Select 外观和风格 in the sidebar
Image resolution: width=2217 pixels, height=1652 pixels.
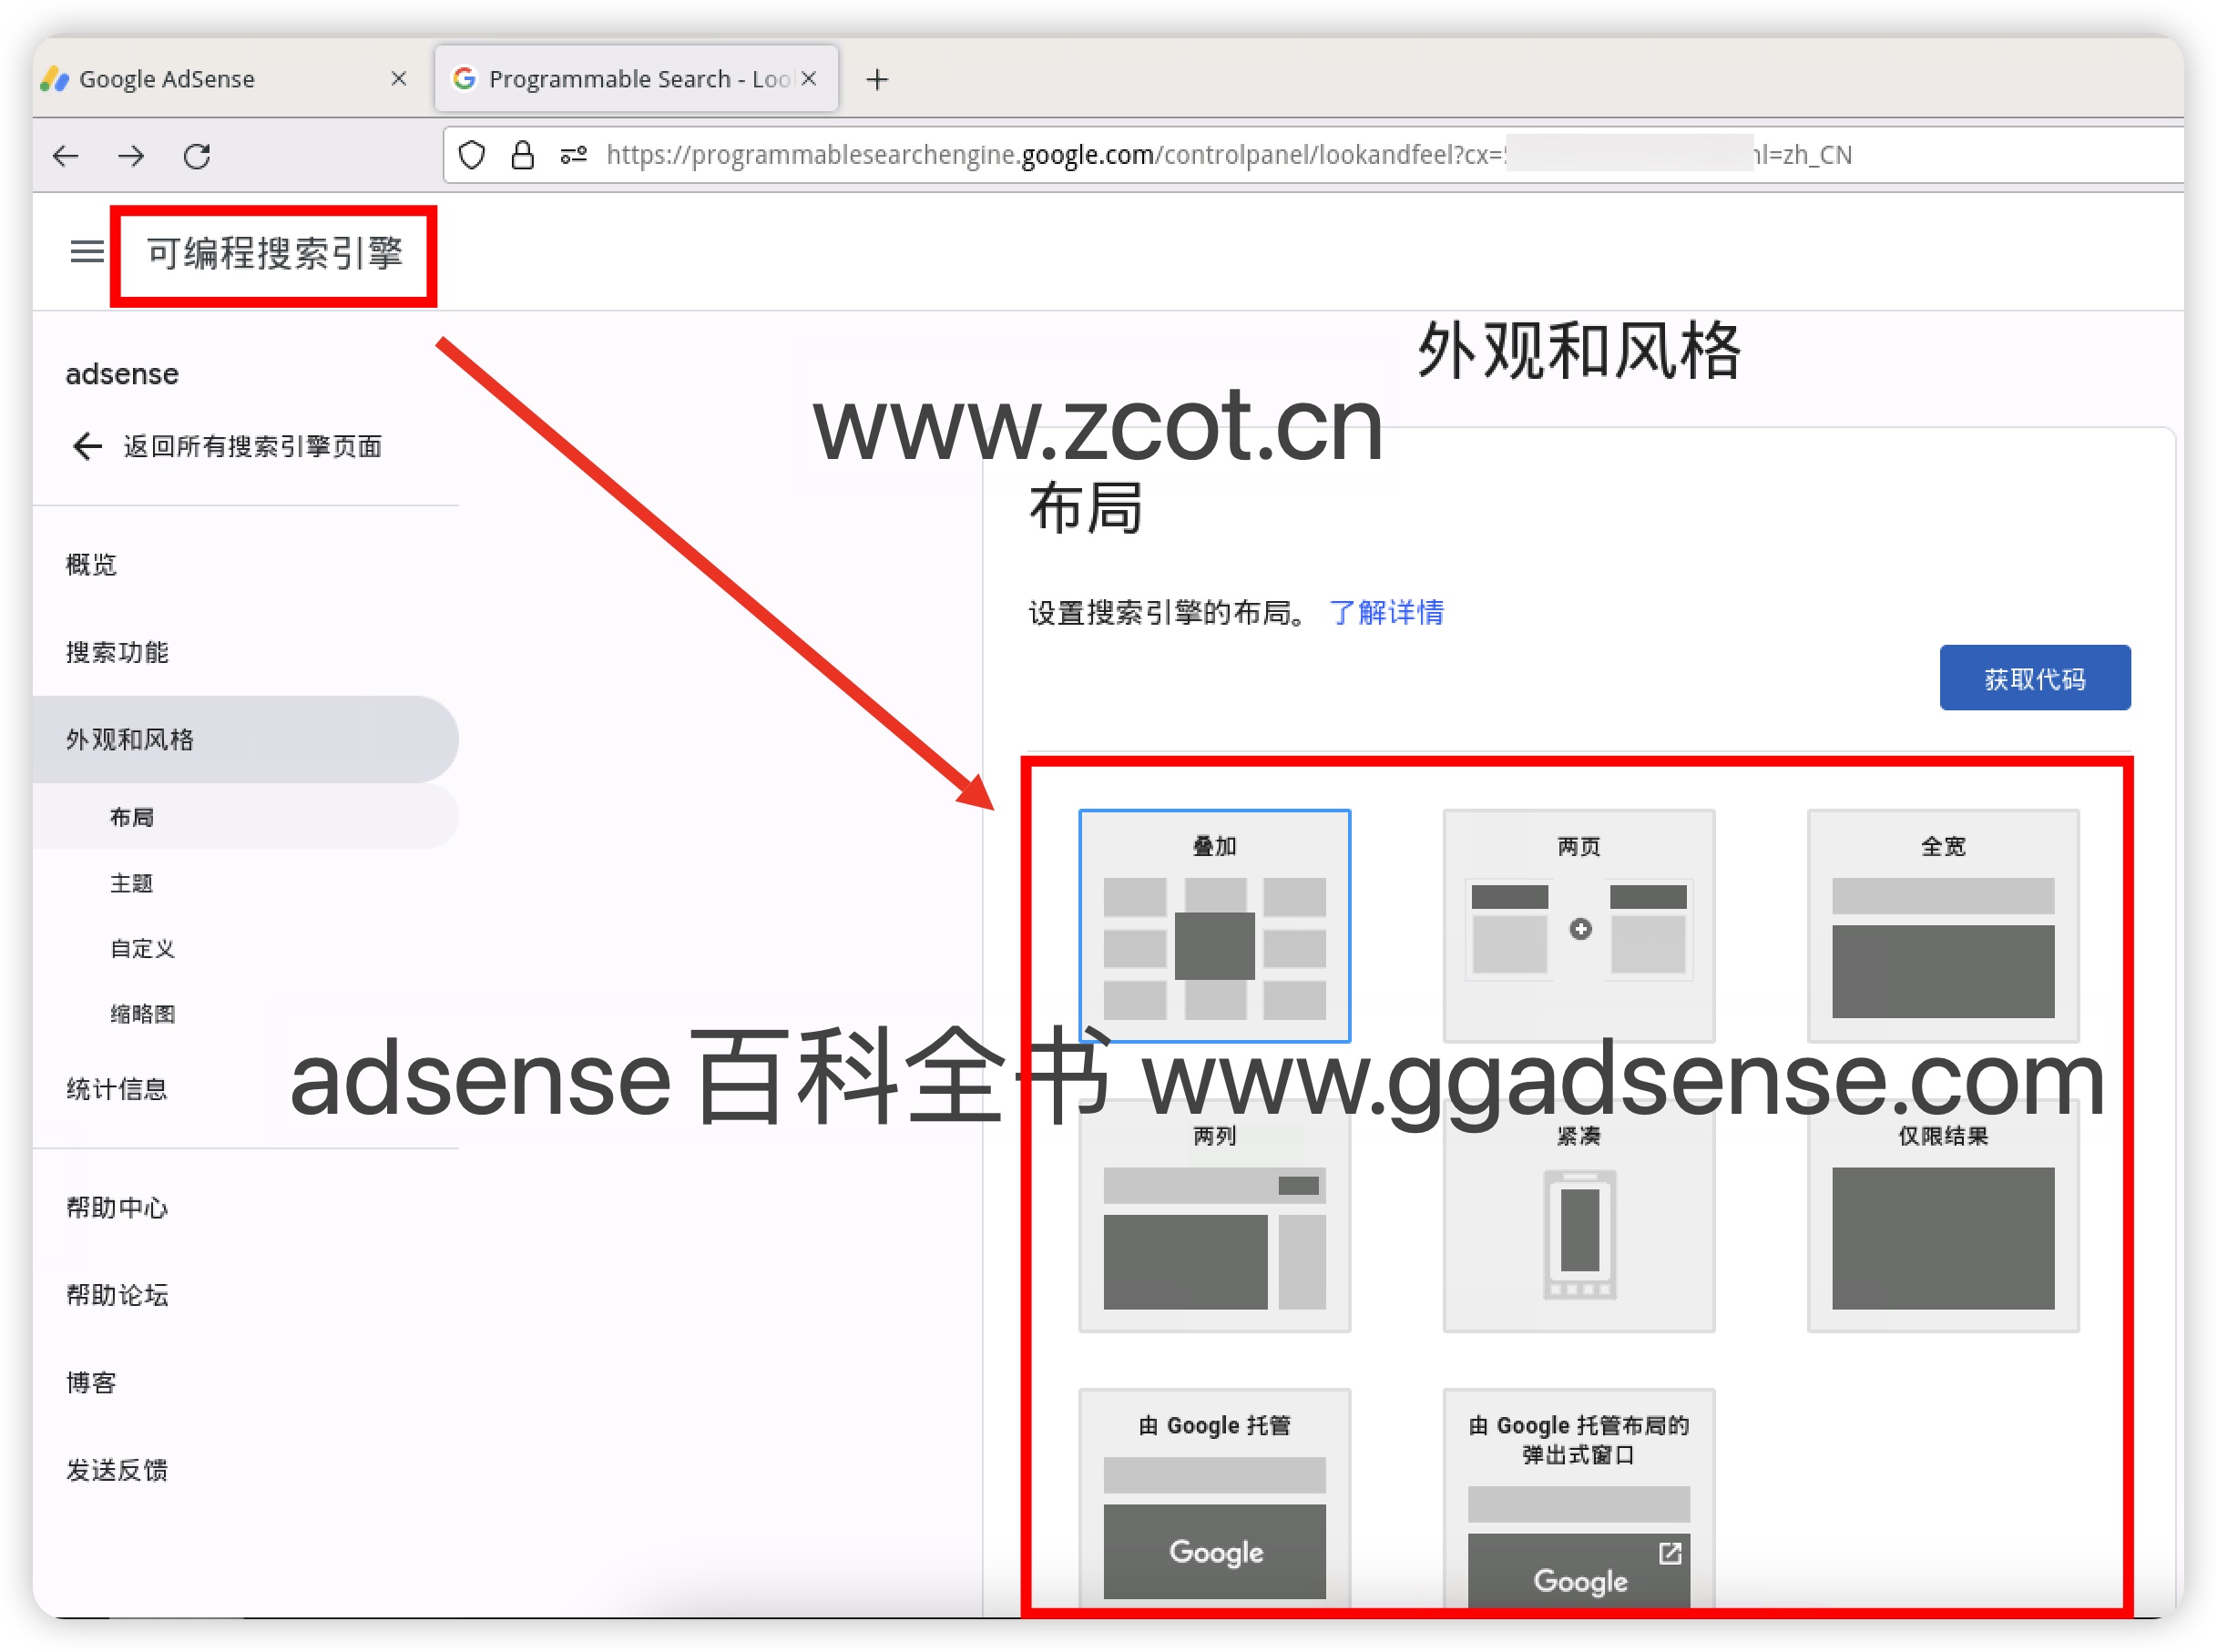click(x=246, y=739)
